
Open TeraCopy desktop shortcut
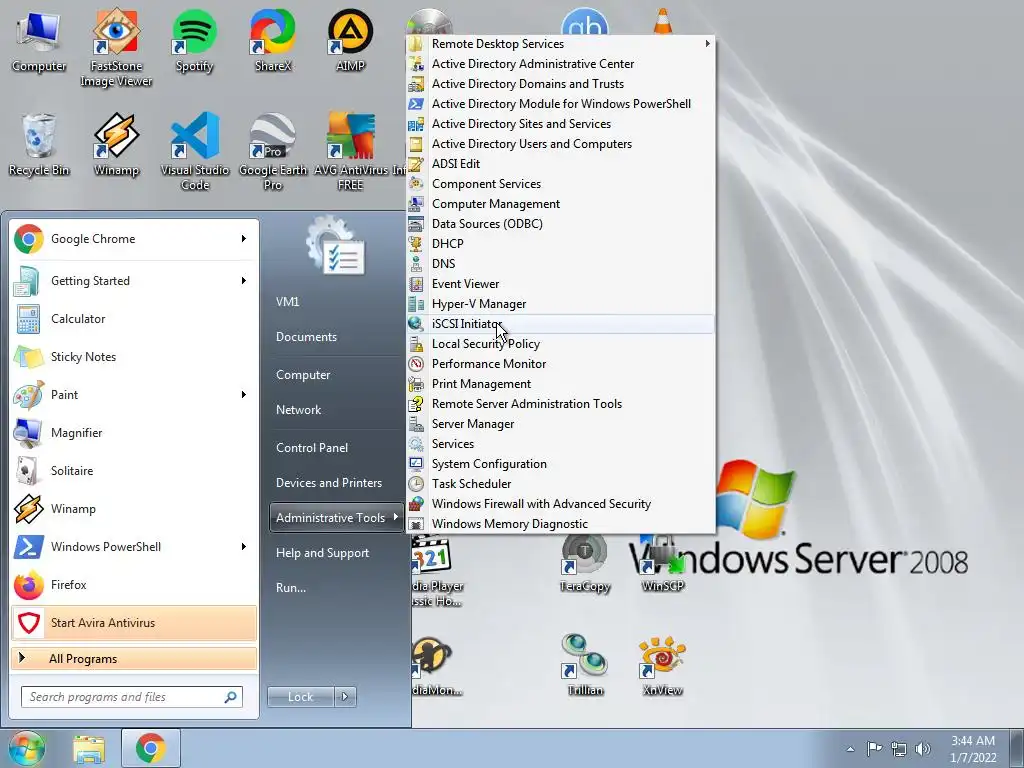584,563
